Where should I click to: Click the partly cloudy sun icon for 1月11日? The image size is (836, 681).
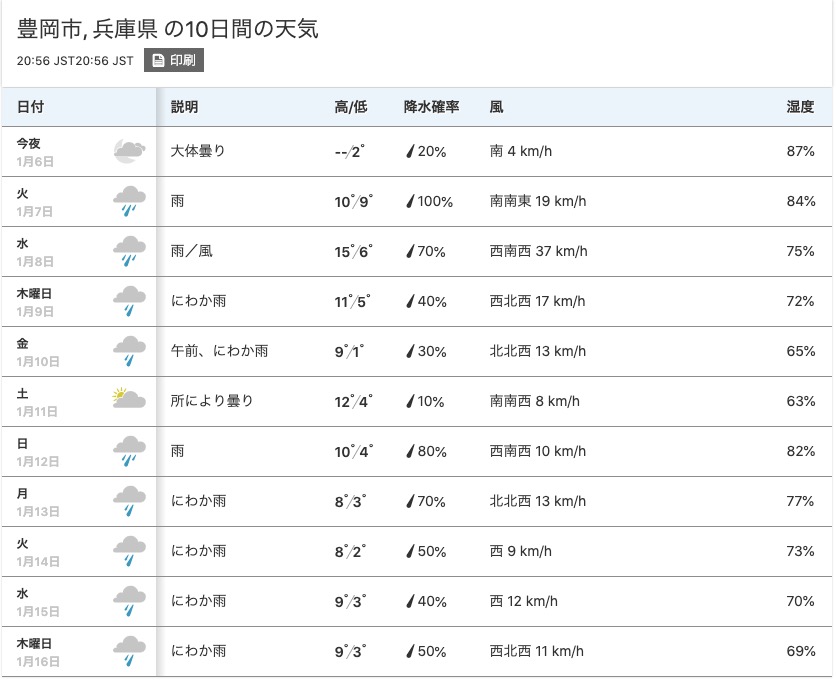point(129,398)
